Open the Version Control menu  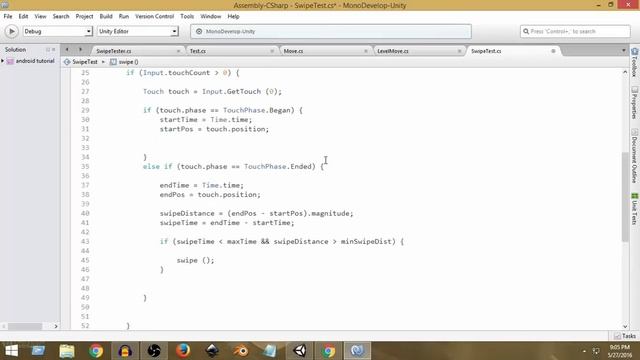pos(154,16)
